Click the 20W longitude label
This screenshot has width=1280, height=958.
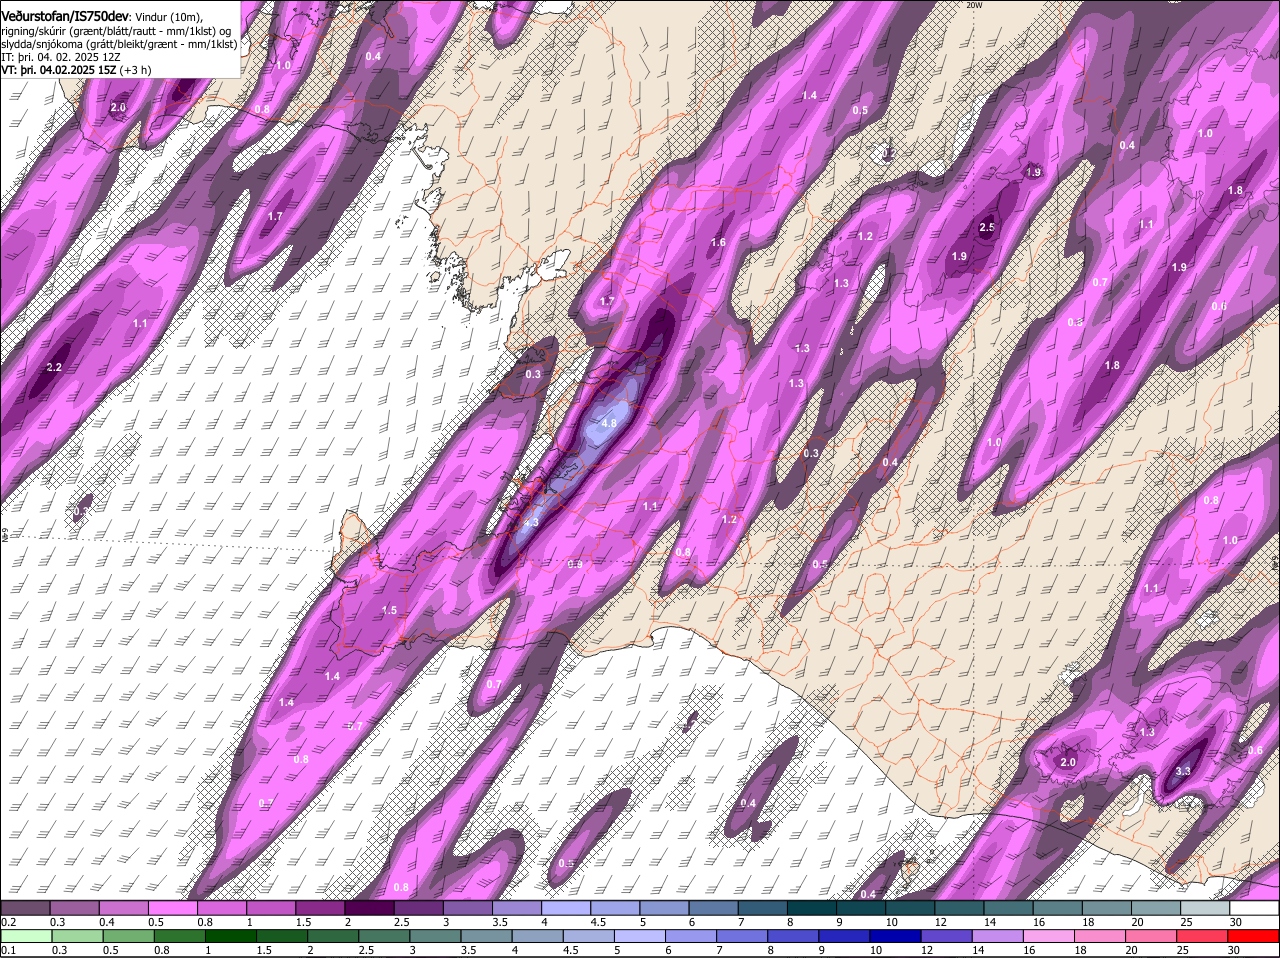tap(975, 4)
